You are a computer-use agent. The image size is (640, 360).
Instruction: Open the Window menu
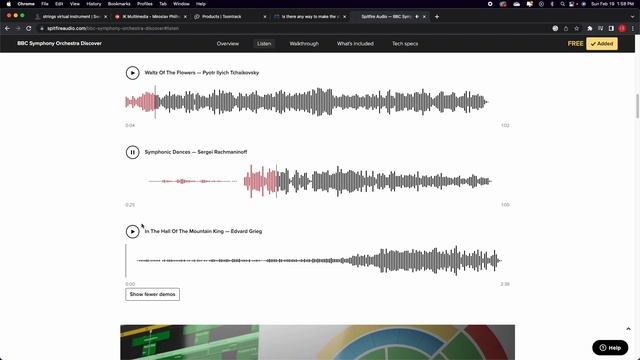tap(181, 4)
